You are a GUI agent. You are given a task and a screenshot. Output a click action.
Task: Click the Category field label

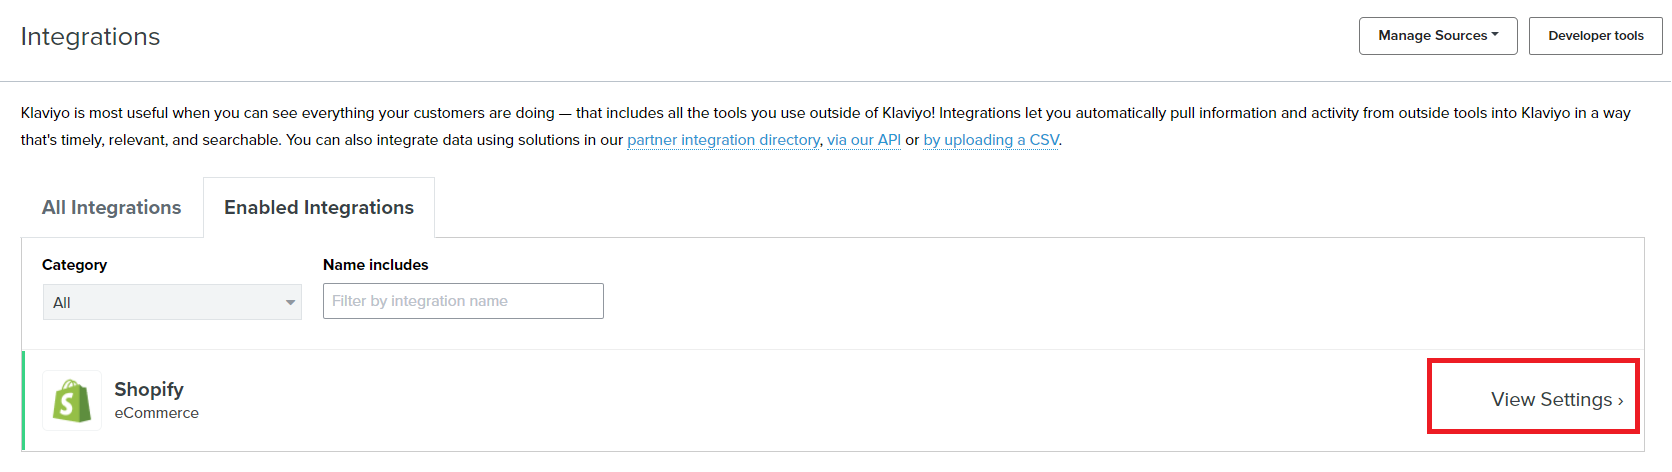[74, 265]
